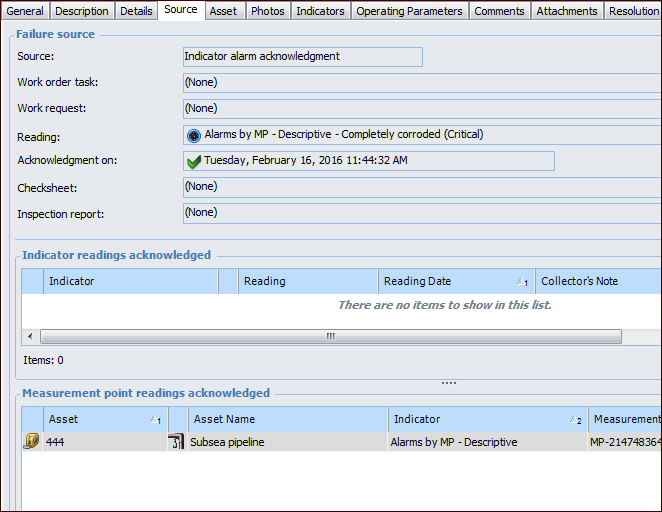Click the Asset column sort arrow
This screenshot has height=512, width=662.
click(x=155, y=420)
